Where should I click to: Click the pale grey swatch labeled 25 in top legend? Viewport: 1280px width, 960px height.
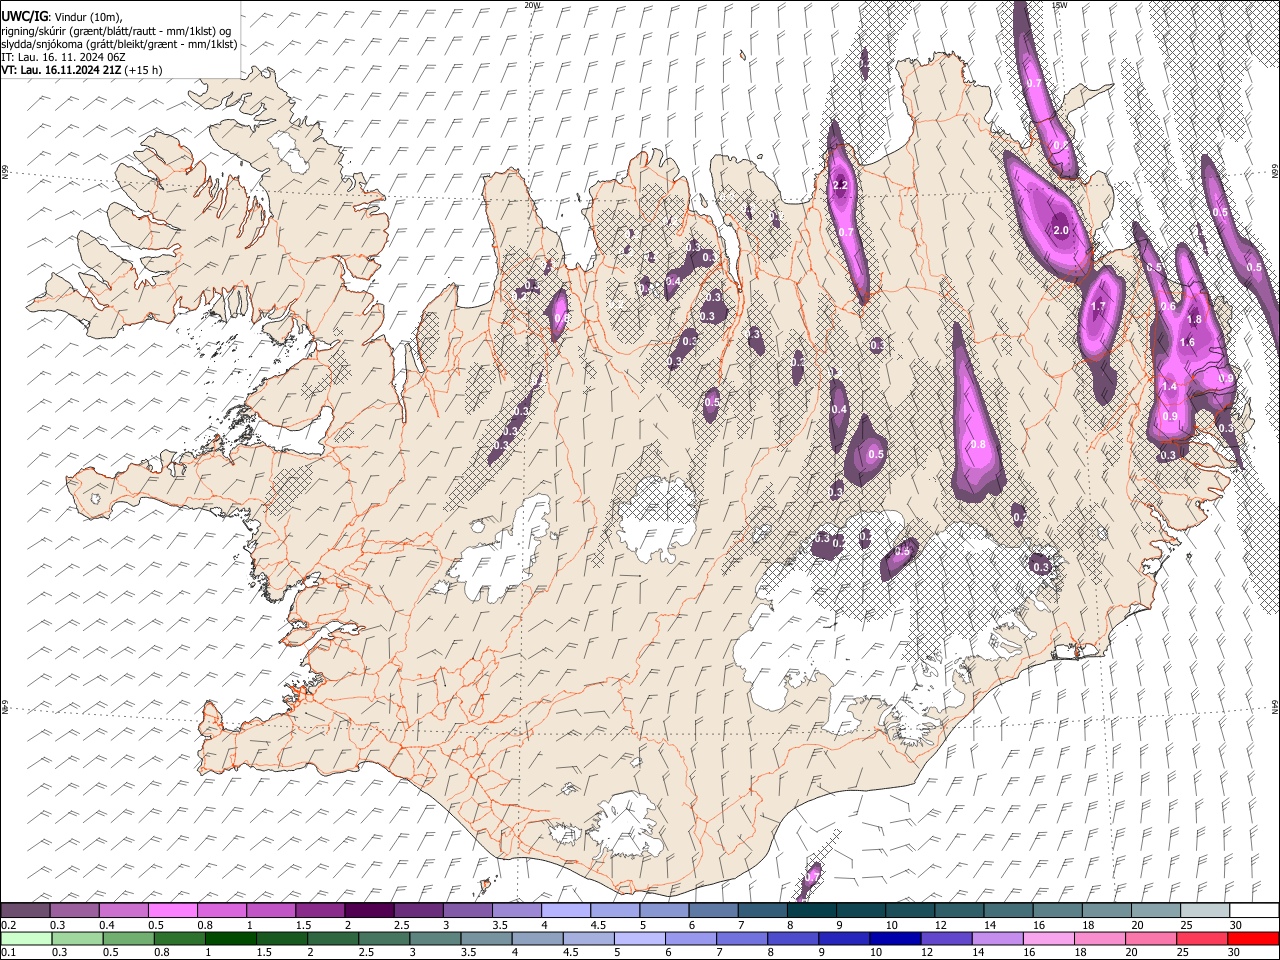(1204, 910)
